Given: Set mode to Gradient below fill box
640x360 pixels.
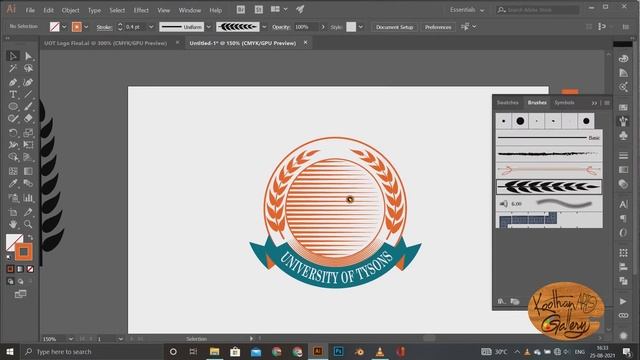Looking at the screenshot, I should 20,269.
